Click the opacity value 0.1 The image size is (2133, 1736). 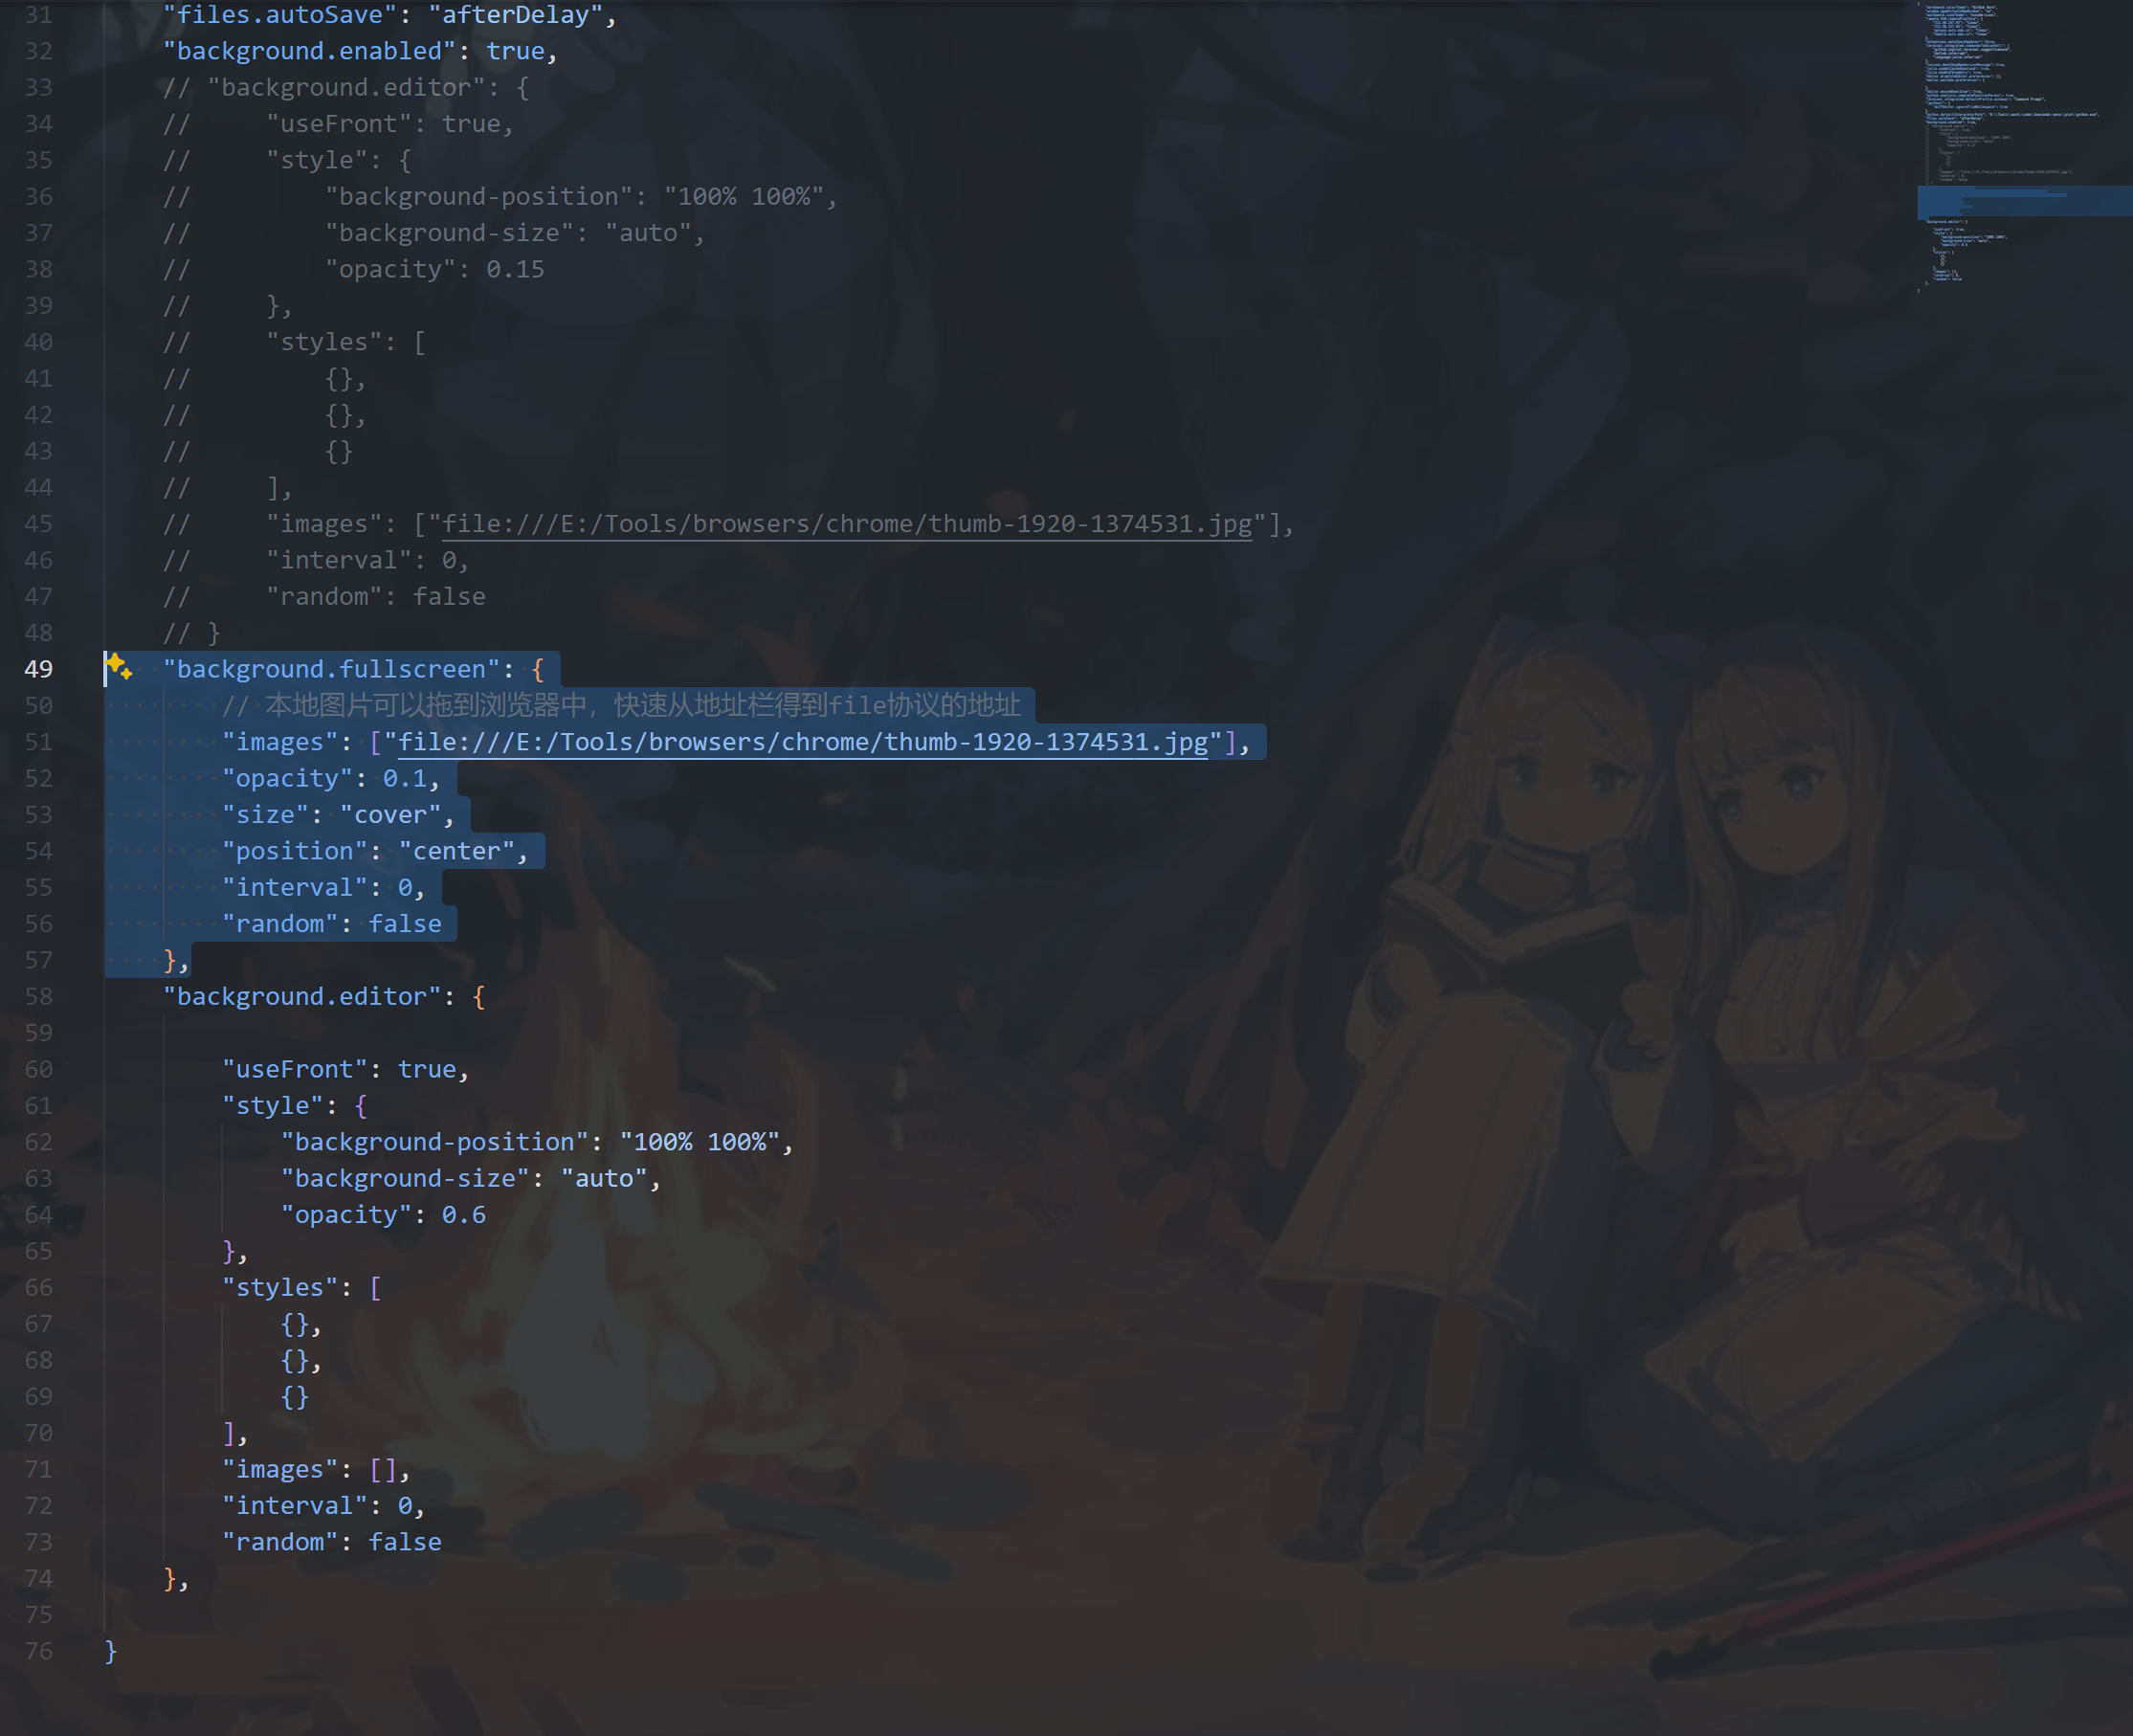click(x=405, y=778)
